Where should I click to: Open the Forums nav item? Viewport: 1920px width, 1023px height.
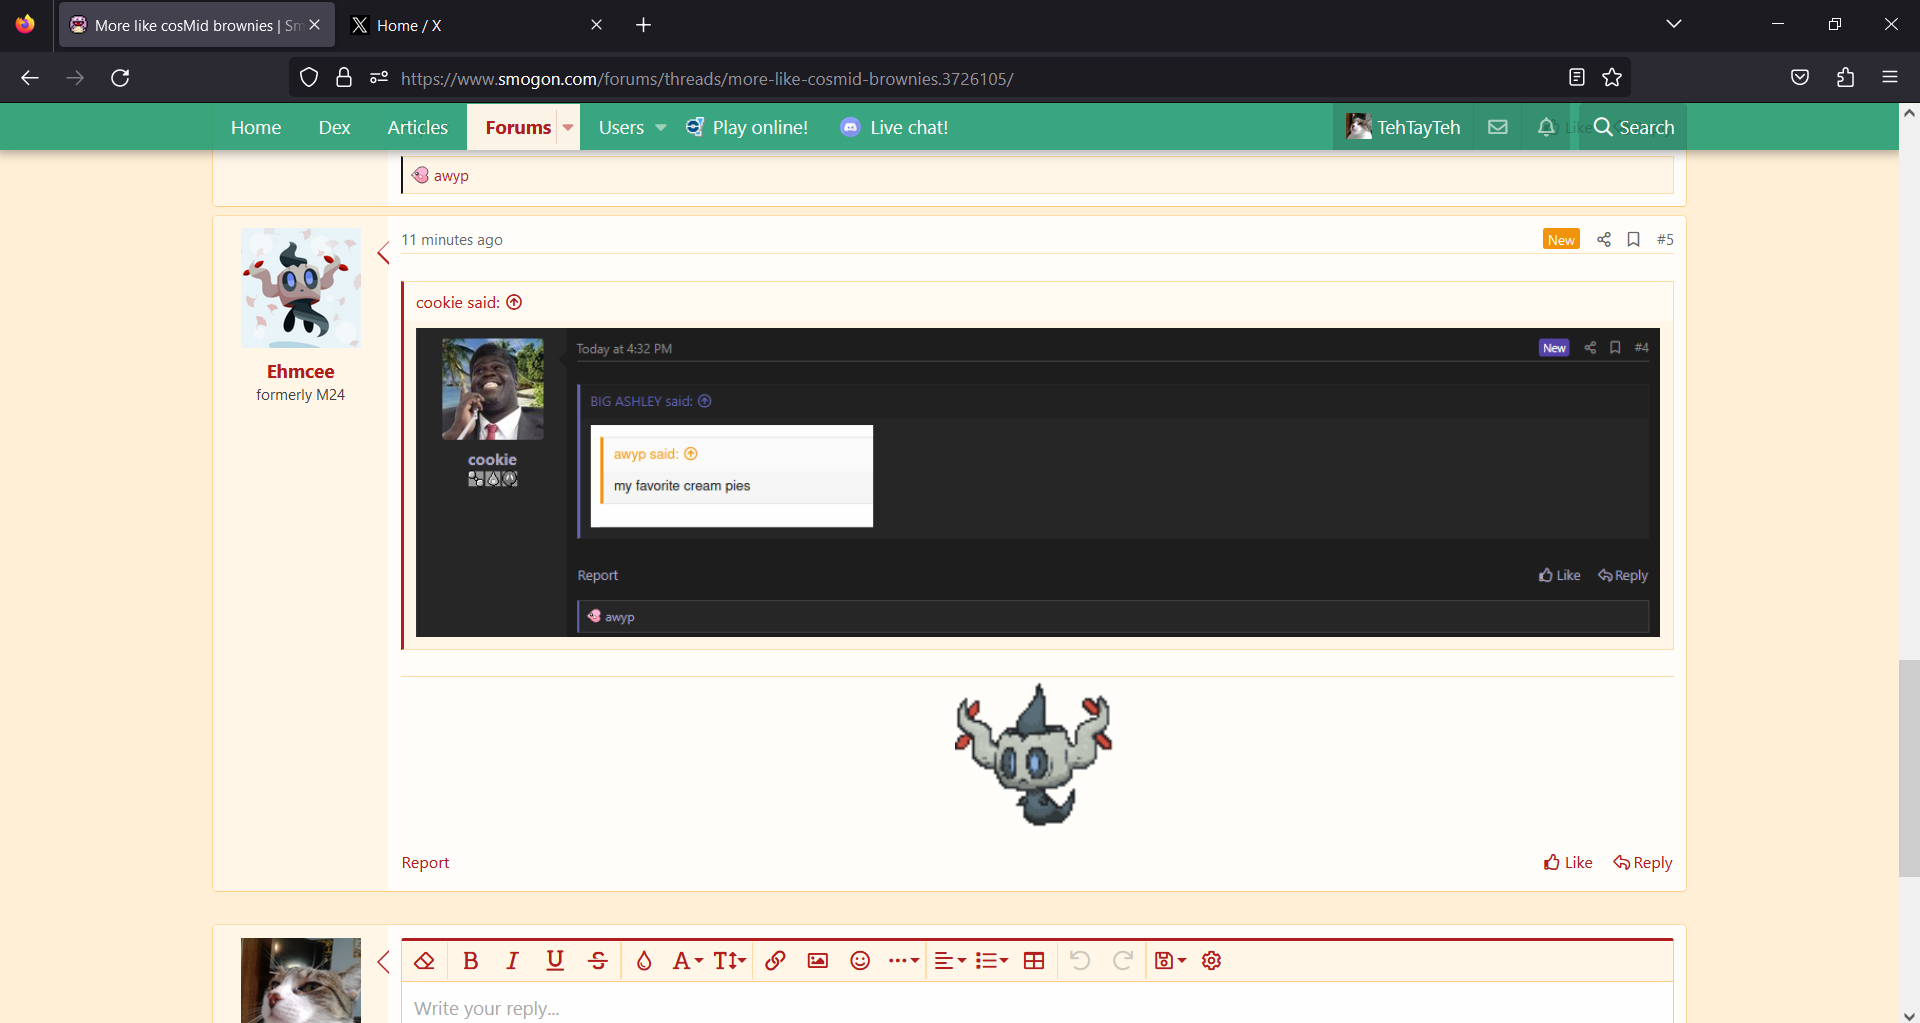click(x=518, y=127)
